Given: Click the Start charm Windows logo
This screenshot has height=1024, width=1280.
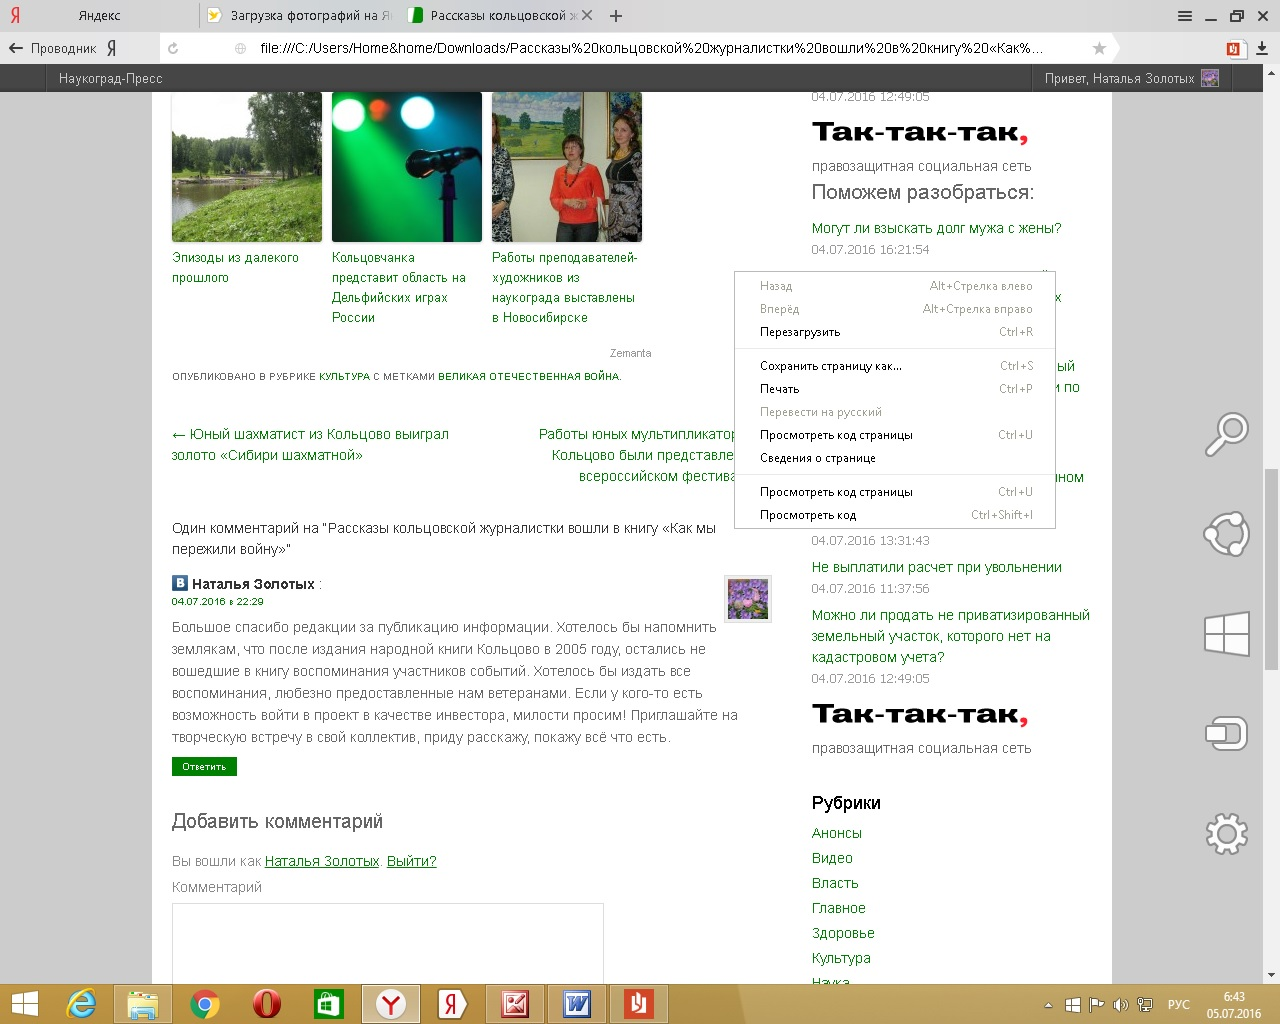Looking at the screenshot, I should coord(1226,634).
